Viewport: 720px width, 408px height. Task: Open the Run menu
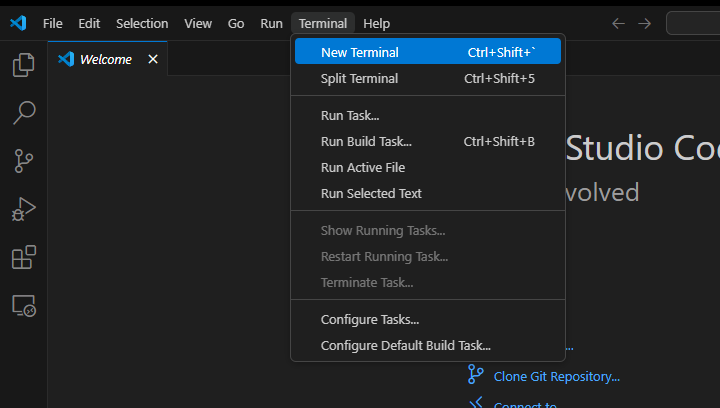271,23
